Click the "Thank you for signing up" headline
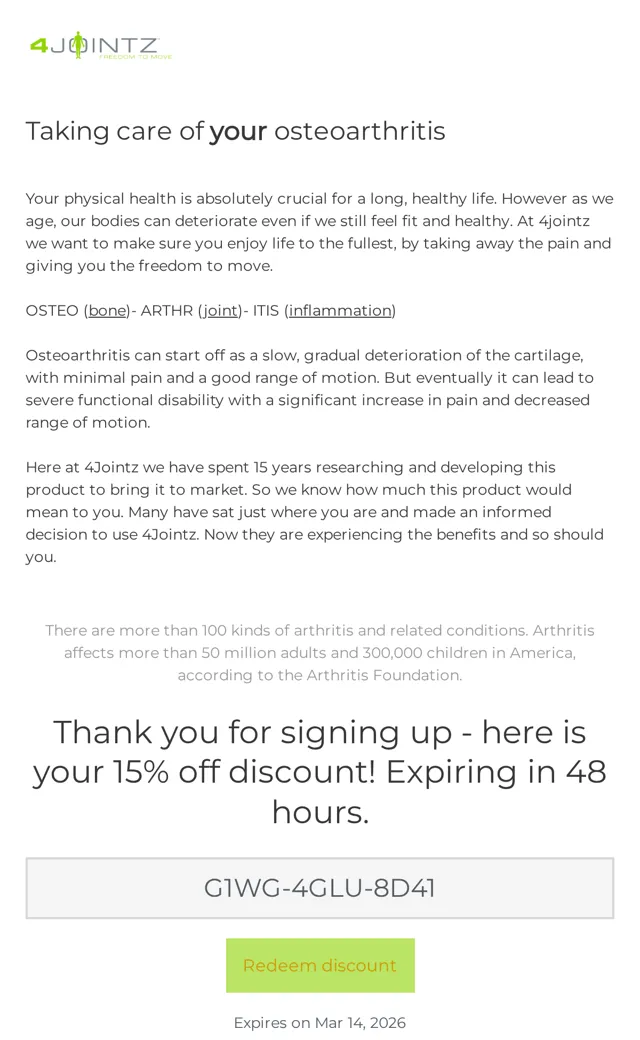The height and width of the screenshot is (1040, 640). click(x=320, y=771)
